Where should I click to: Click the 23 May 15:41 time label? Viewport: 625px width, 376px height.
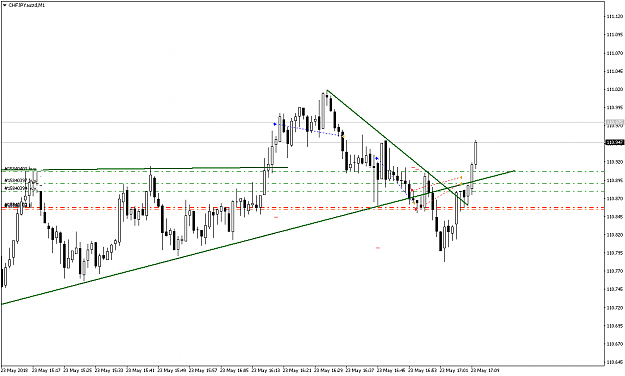tap(141, 370)
